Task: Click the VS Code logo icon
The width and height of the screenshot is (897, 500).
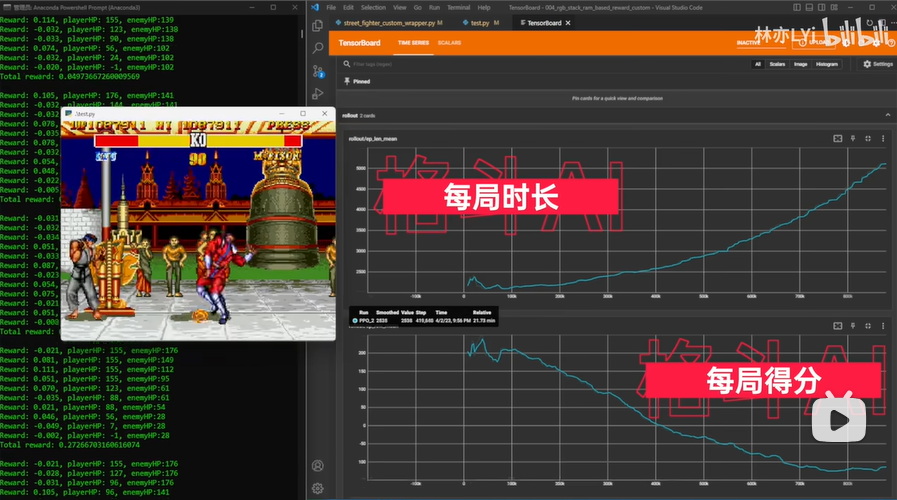Action: click(315, 7)
